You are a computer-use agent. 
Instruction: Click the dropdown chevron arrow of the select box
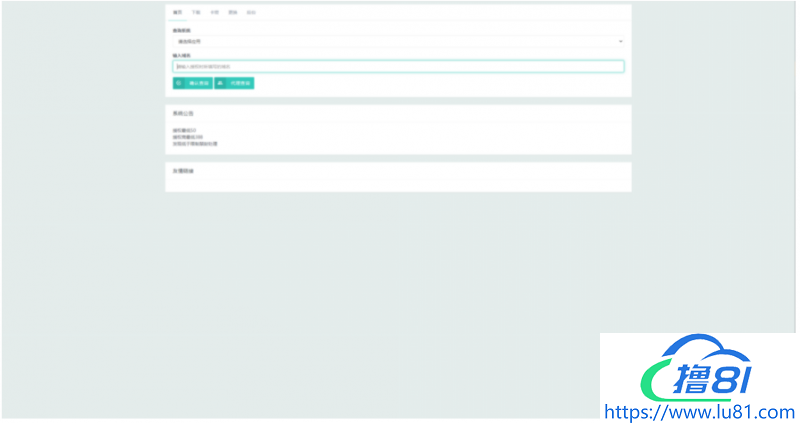[x=620, y=42]
